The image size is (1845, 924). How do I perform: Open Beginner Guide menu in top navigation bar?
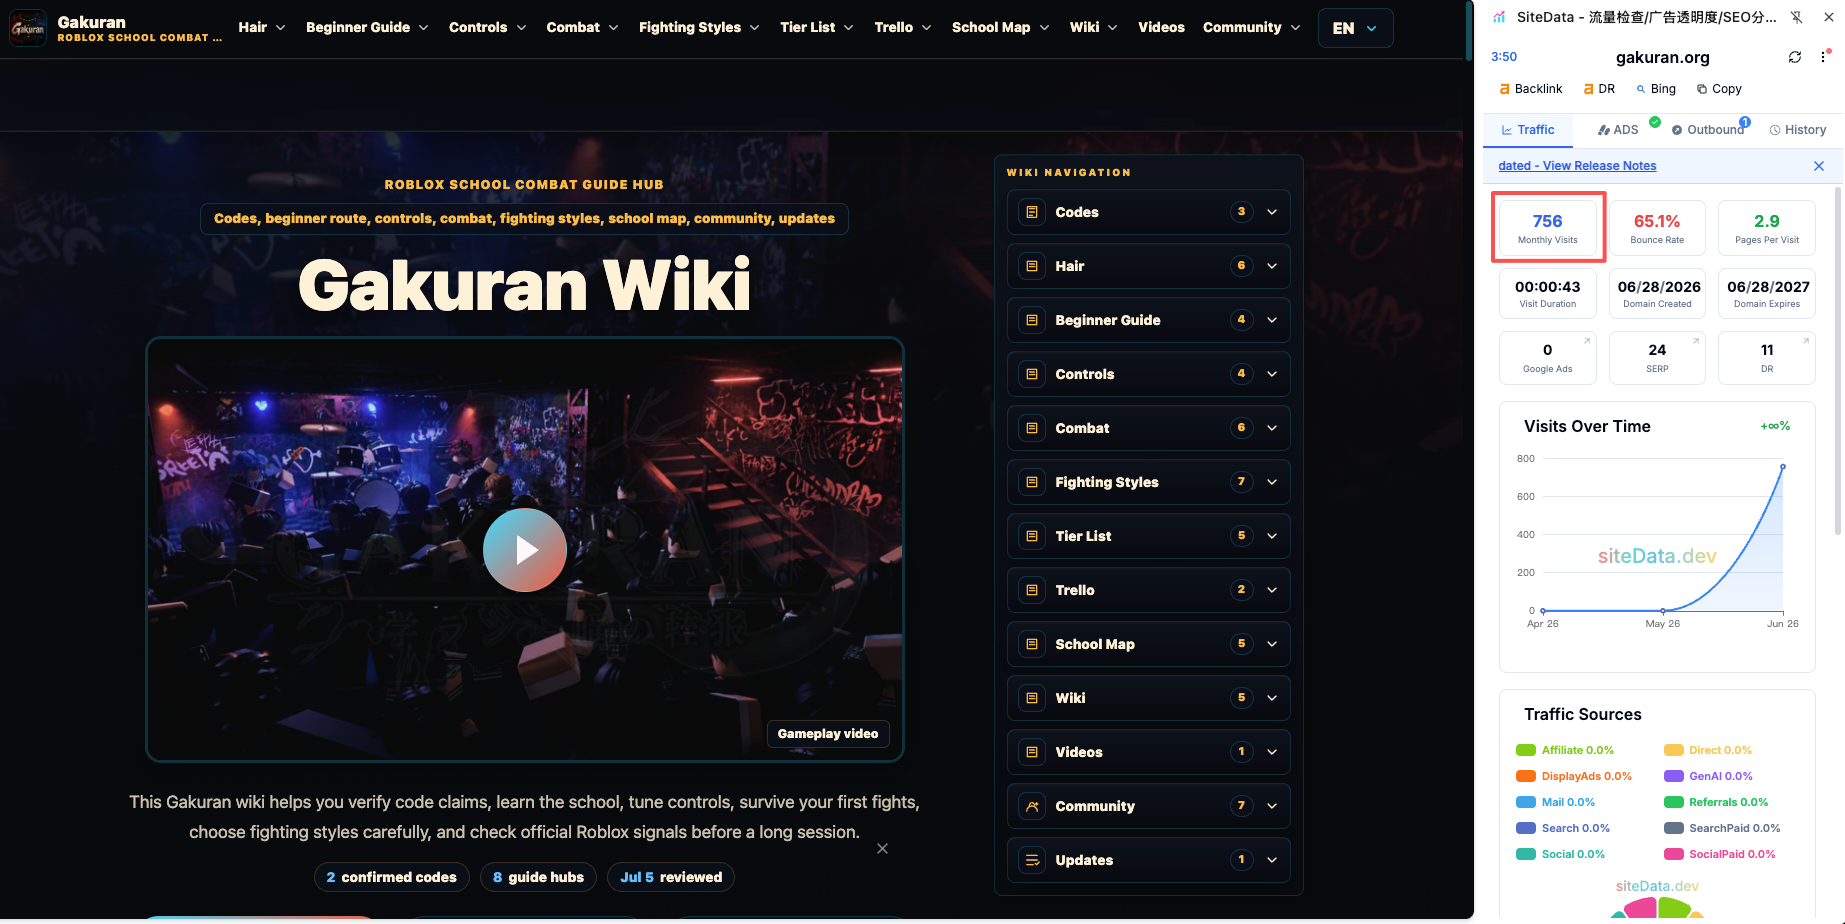(367, 27)
